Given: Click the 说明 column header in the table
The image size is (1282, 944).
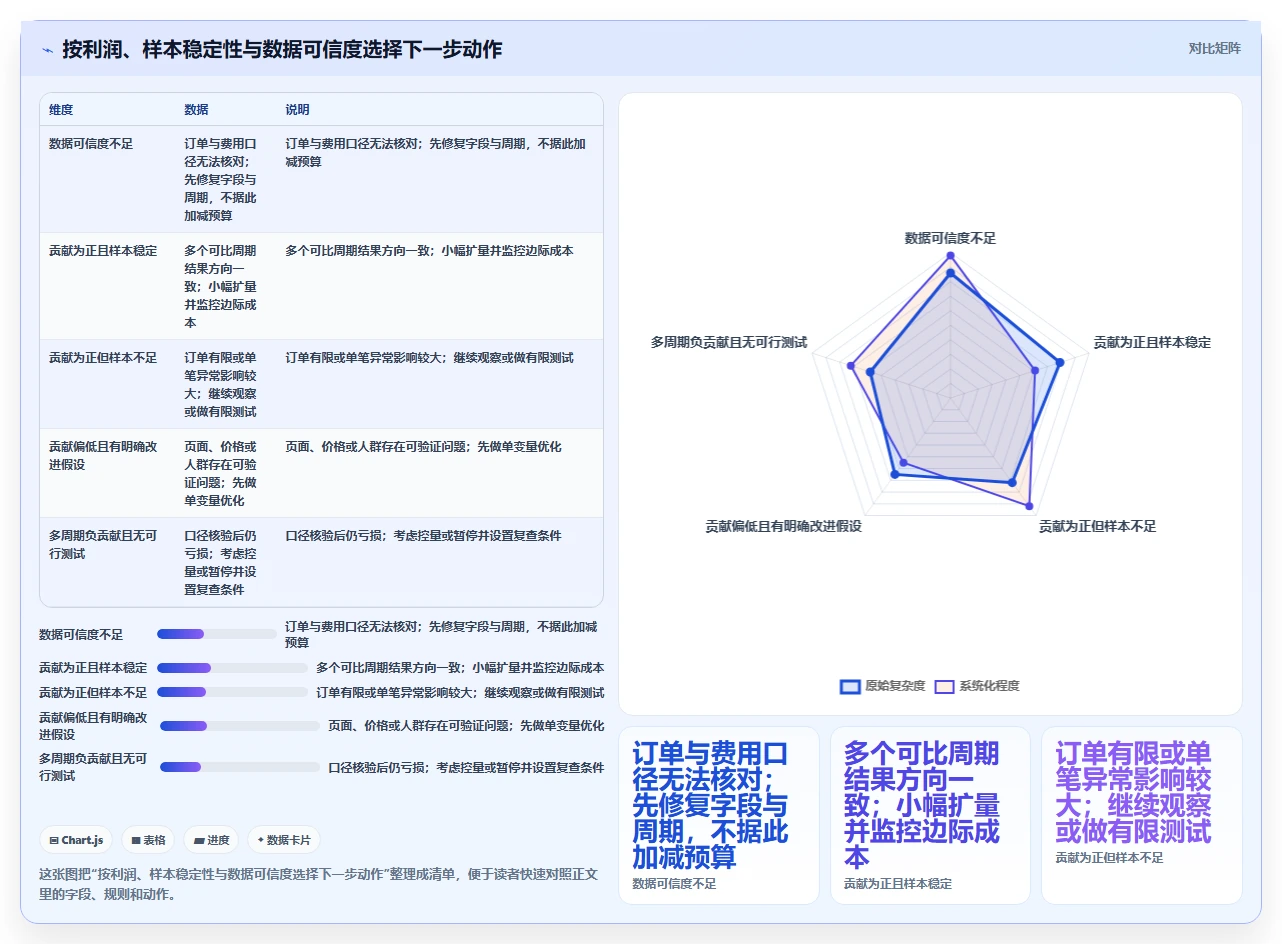Looking at the screenshot, I should coord(297,109).
